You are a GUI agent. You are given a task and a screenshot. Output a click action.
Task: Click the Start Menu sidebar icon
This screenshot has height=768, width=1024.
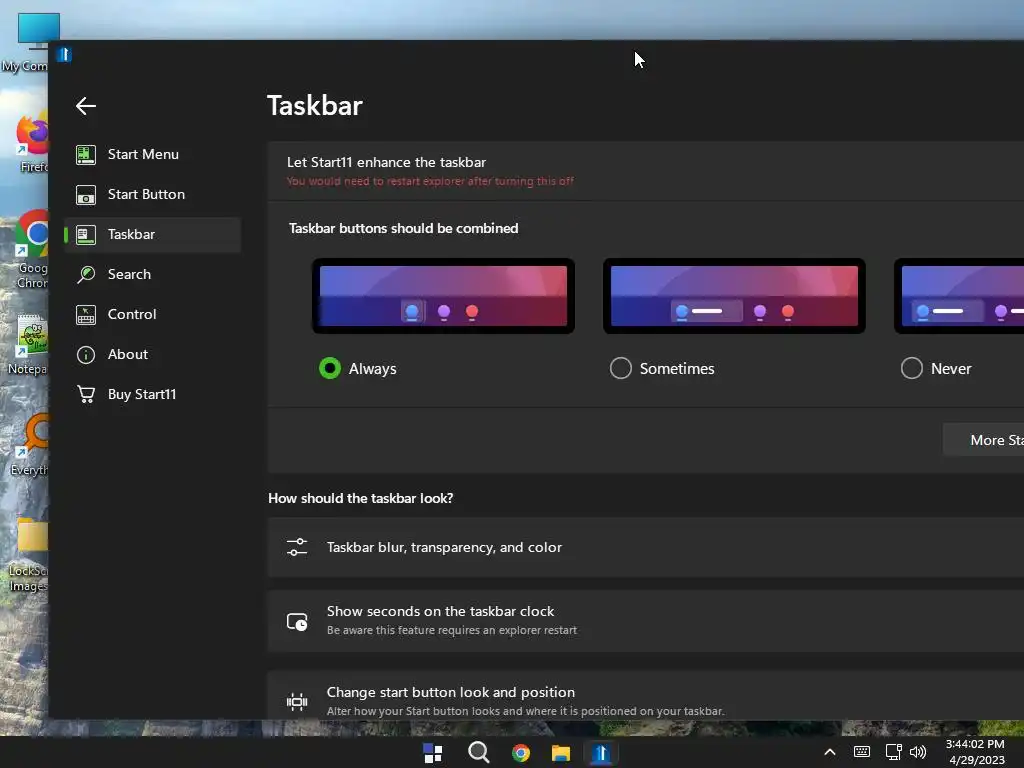tap(86, 155)
